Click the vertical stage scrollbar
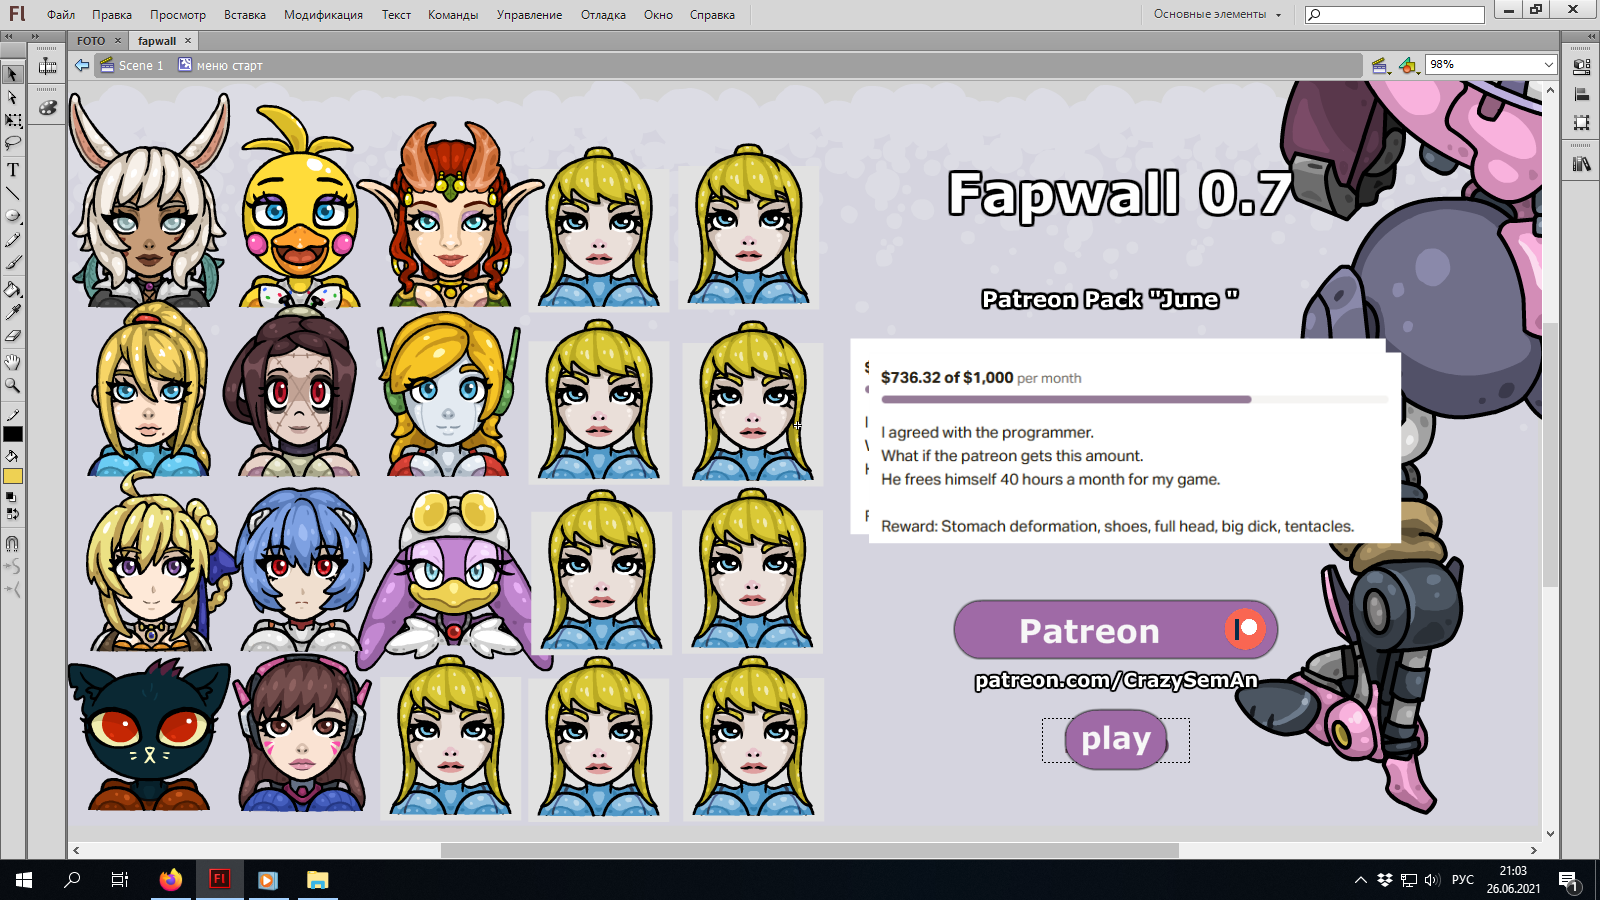The image size is (1600, 900). 1550,456
